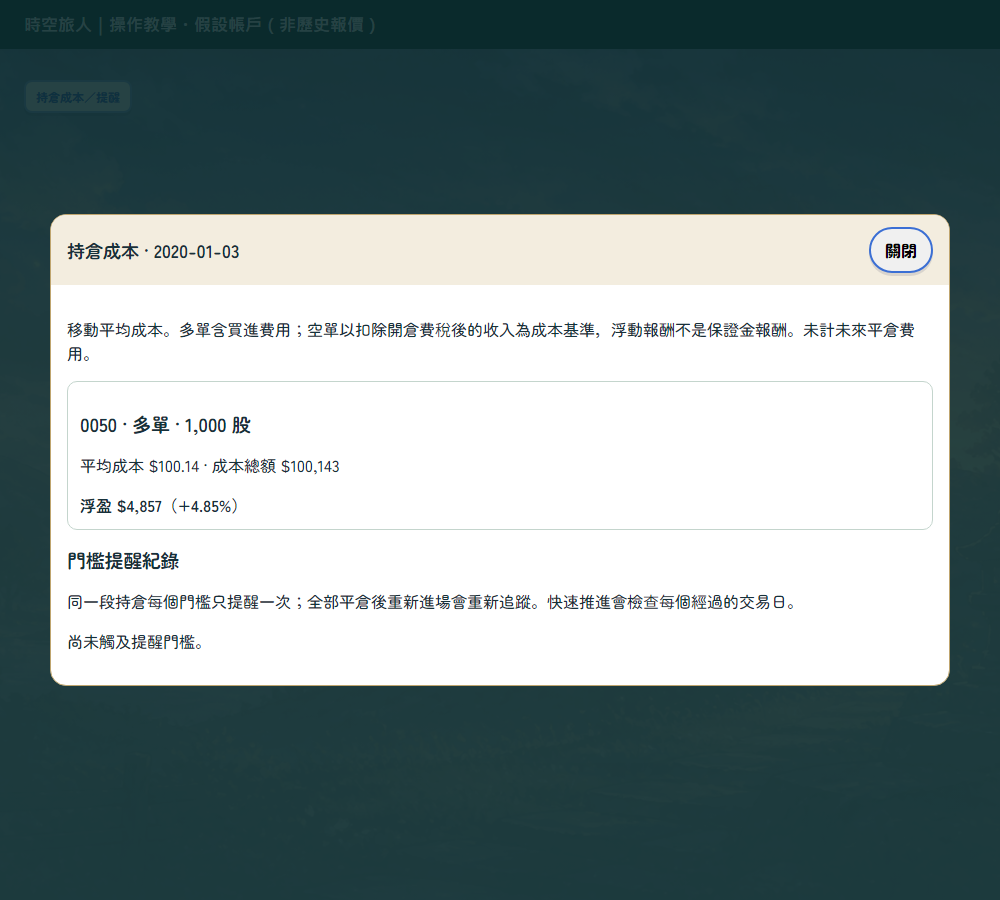Click the 平均成本 $100.14 line
Viewport: 1000px width, 900px height.
click(x=210, y=466)
